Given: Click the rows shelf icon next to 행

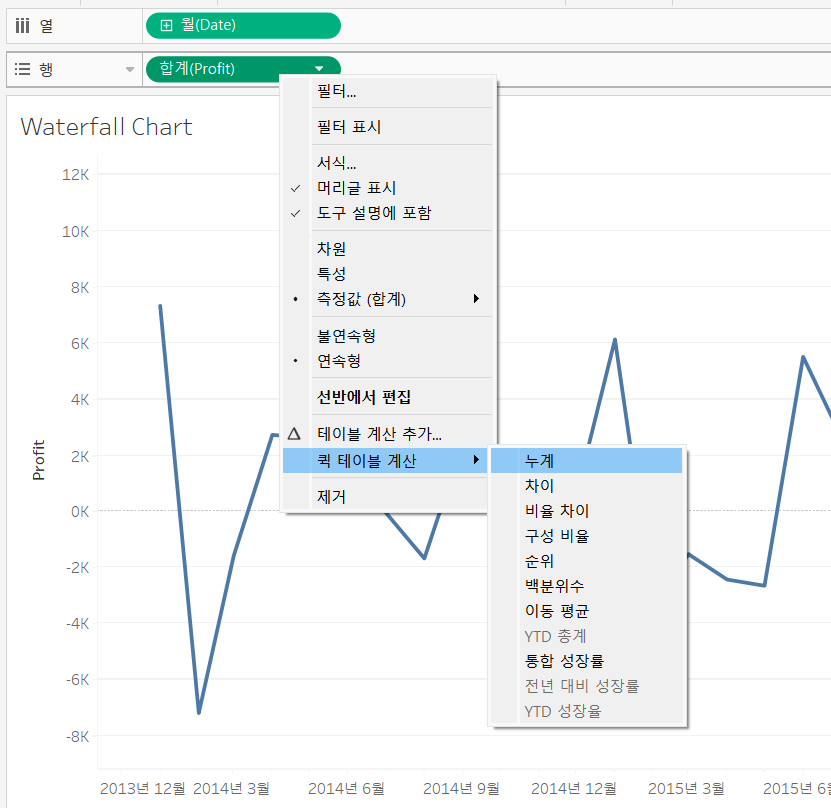Looking at the screenshot, I should [x=22, y=69].
